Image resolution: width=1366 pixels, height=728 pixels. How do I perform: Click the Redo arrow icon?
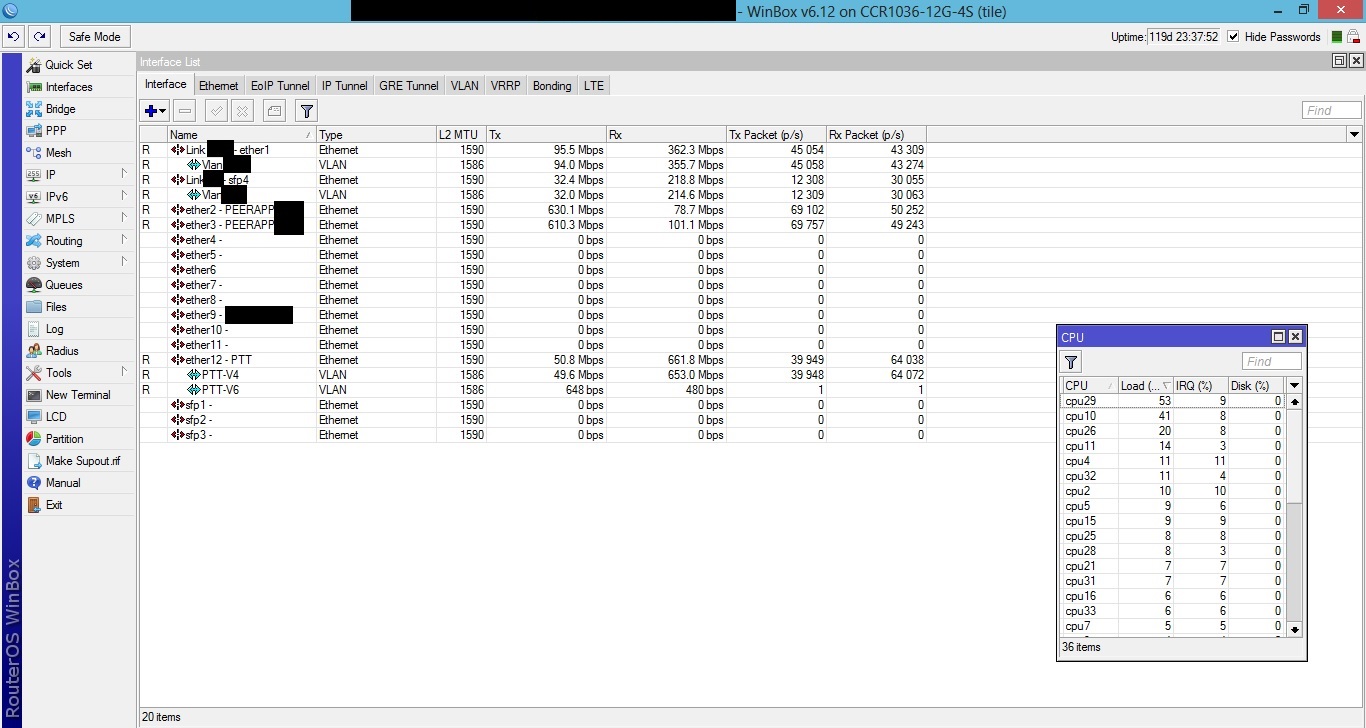(39, 37)
